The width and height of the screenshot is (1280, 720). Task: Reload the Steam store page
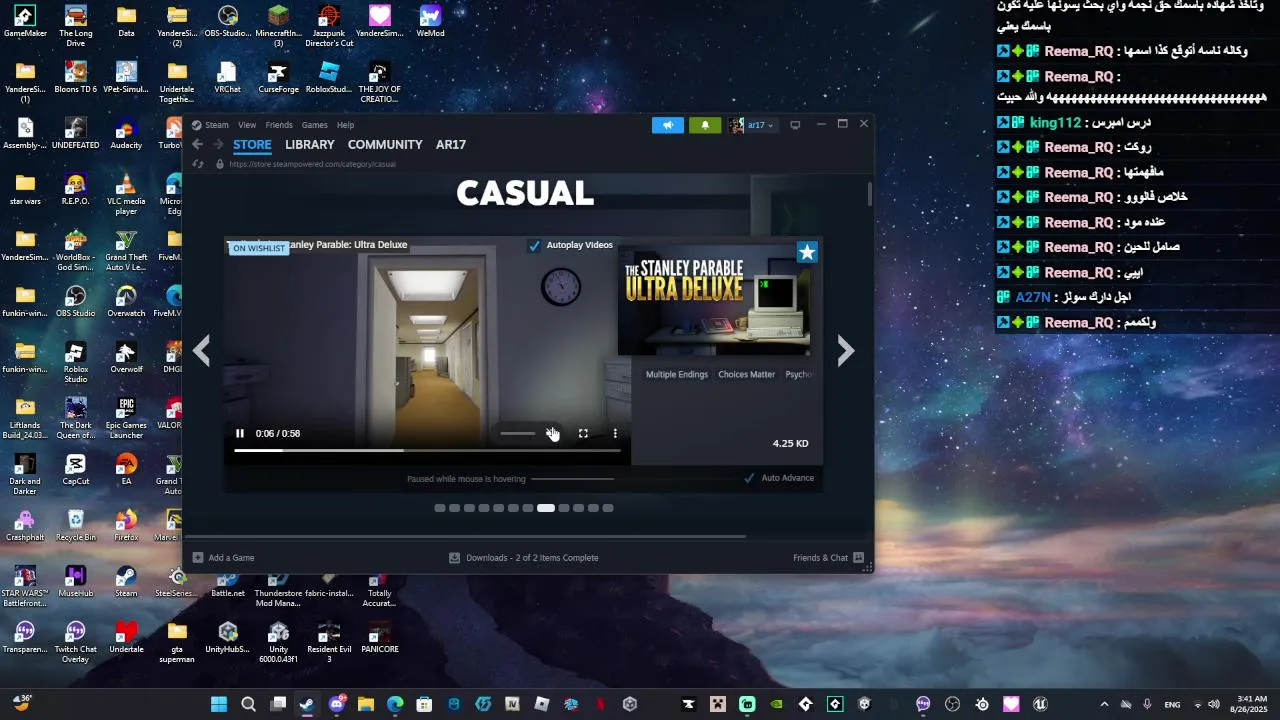pos(198,164)
